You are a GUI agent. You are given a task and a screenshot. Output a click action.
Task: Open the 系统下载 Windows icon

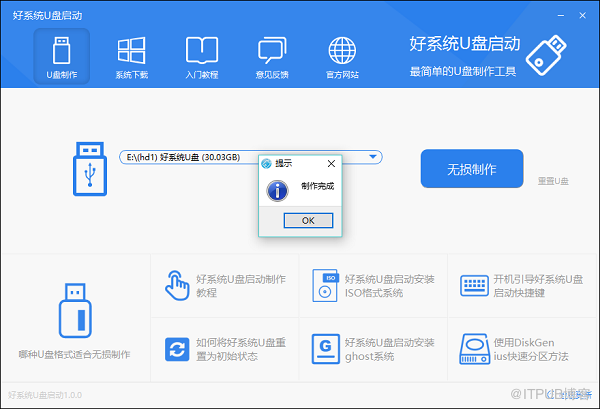(132, 50)
